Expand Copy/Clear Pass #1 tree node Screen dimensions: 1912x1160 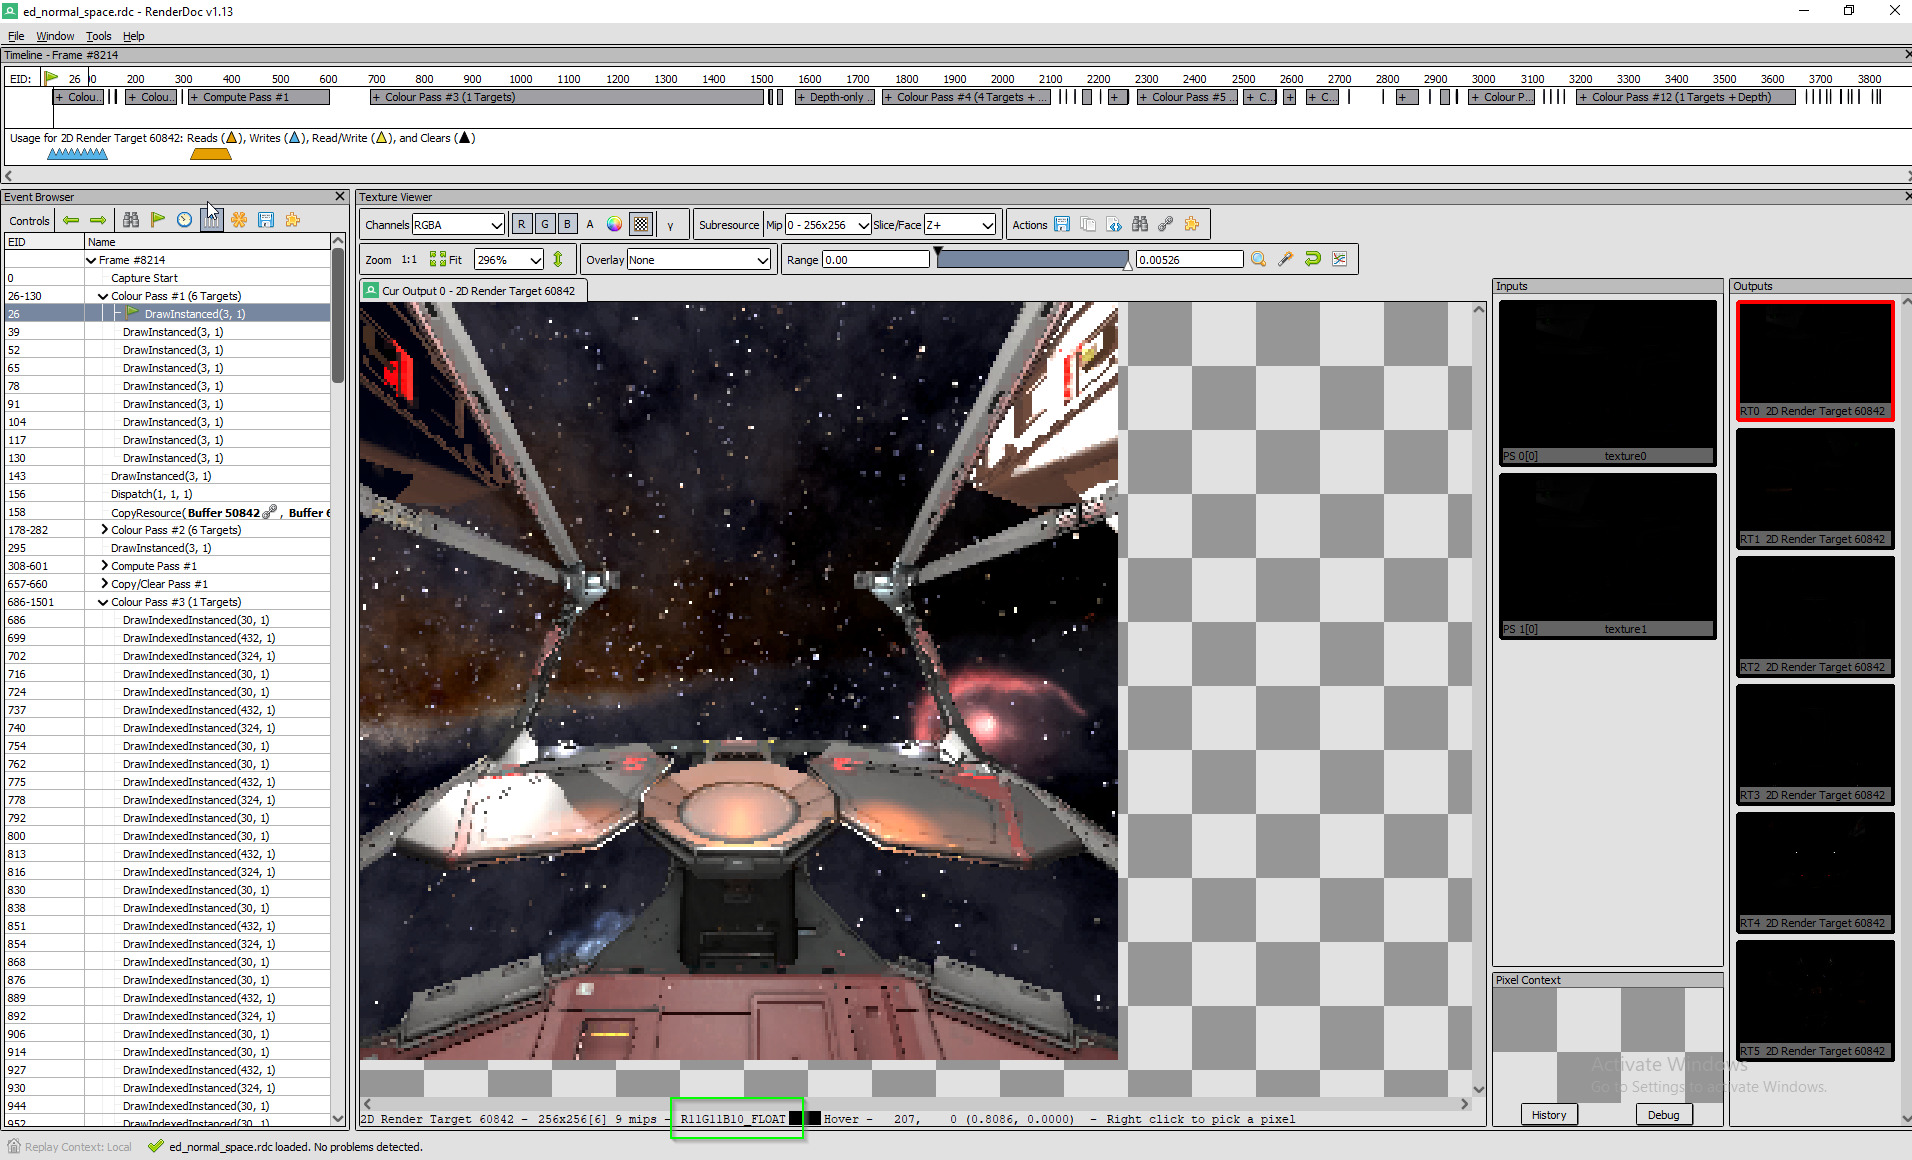pyautogui.click(x=104, y=584)
